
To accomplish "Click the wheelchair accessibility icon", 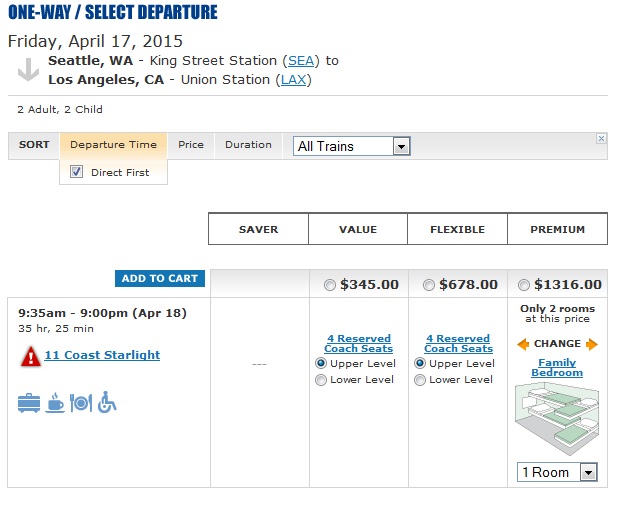I will (107, 402).
